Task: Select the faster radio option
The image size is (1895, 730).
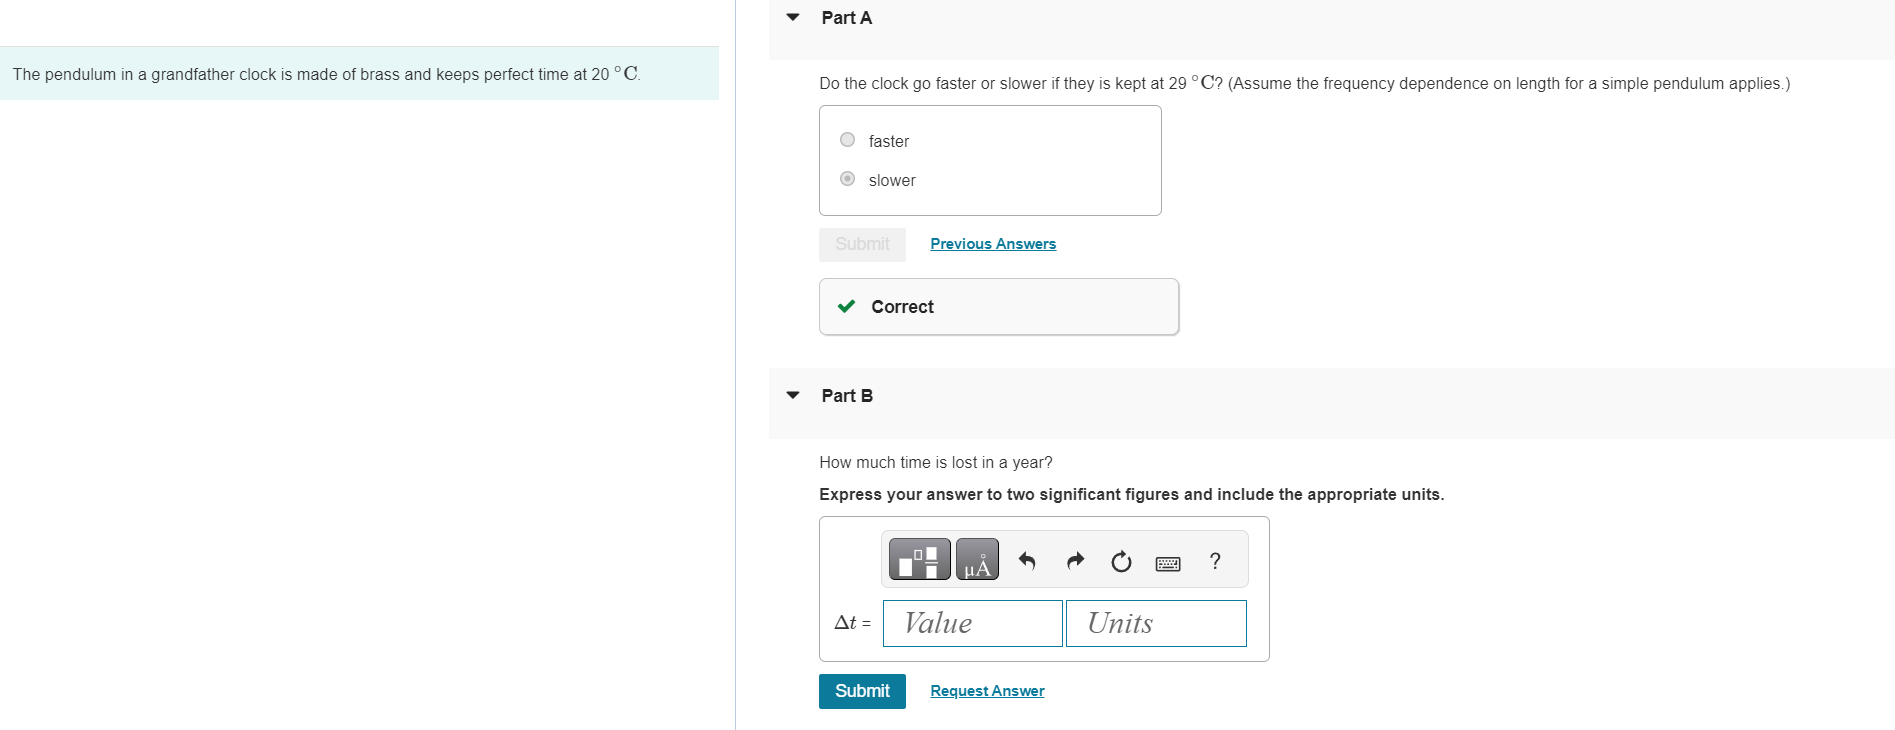Action: (x=847, y=140)
